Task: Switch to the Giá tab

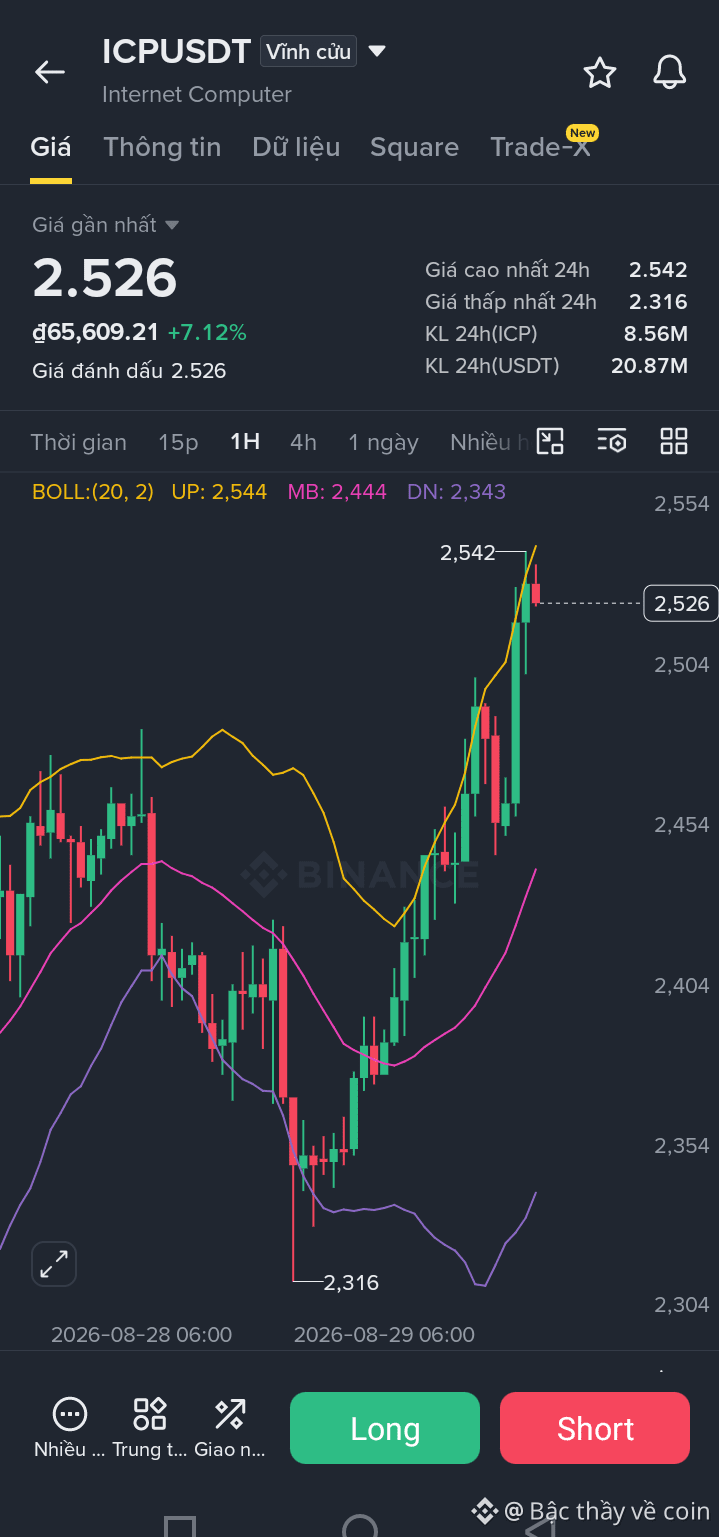Action: tap(50, 147)
